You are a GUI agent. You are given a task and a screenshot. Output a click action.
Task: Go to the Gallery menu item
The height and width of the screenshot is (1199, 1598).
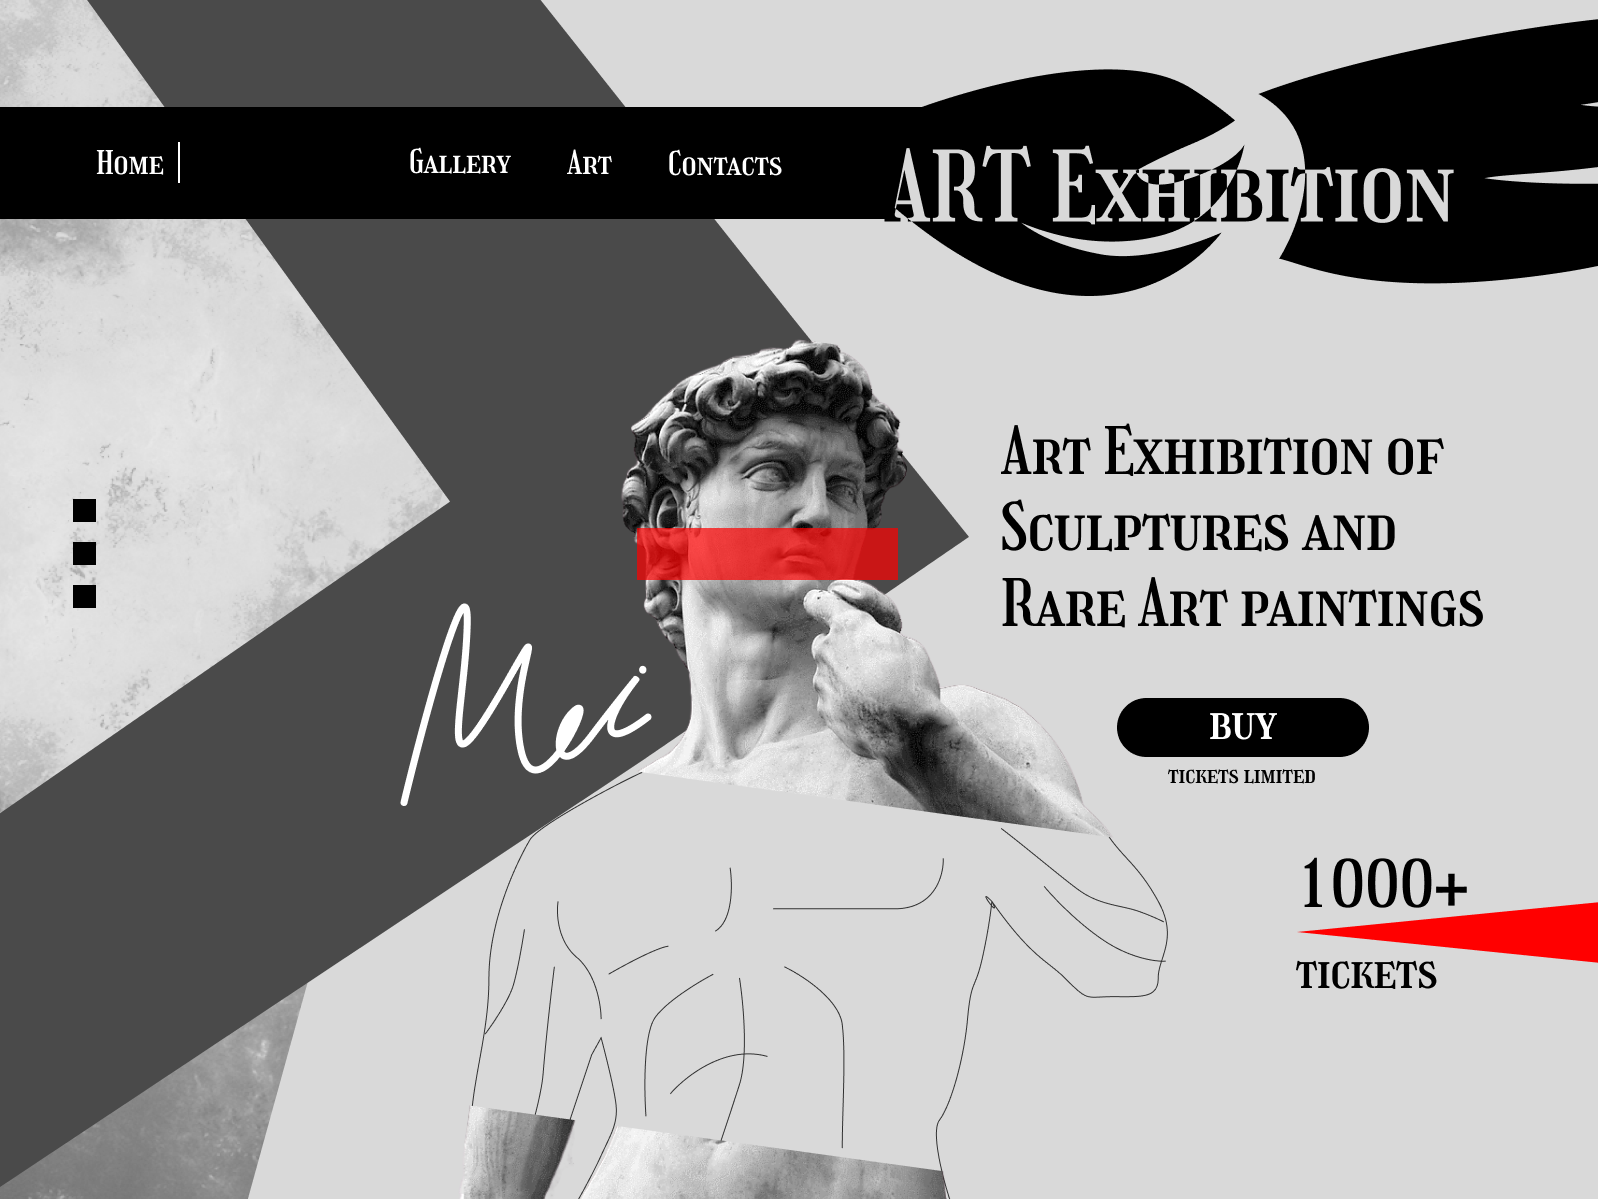[460, 163]
